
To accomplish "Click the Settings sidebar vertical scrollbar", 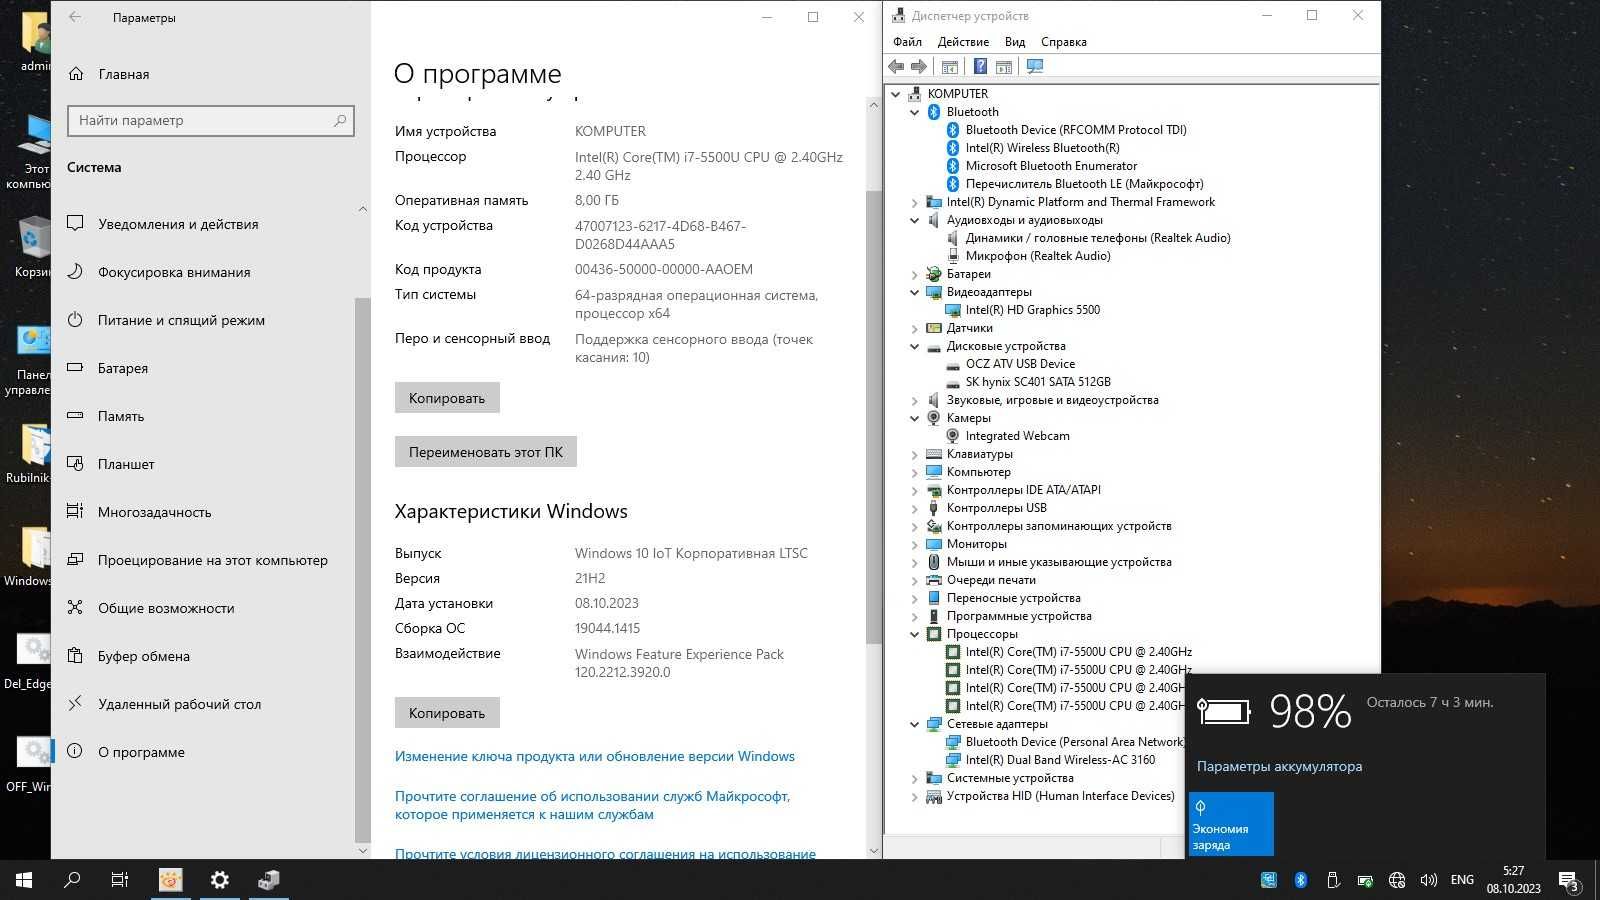I will tap(362, 570).
